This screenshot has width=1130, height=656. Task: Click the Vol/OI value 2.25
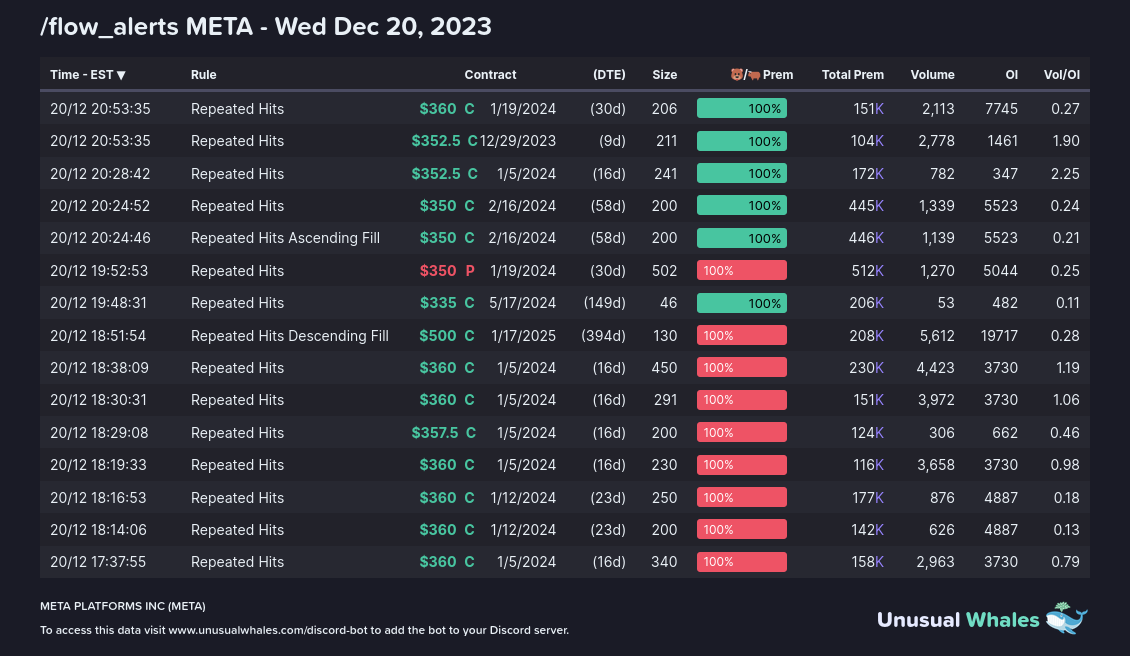1066,174
